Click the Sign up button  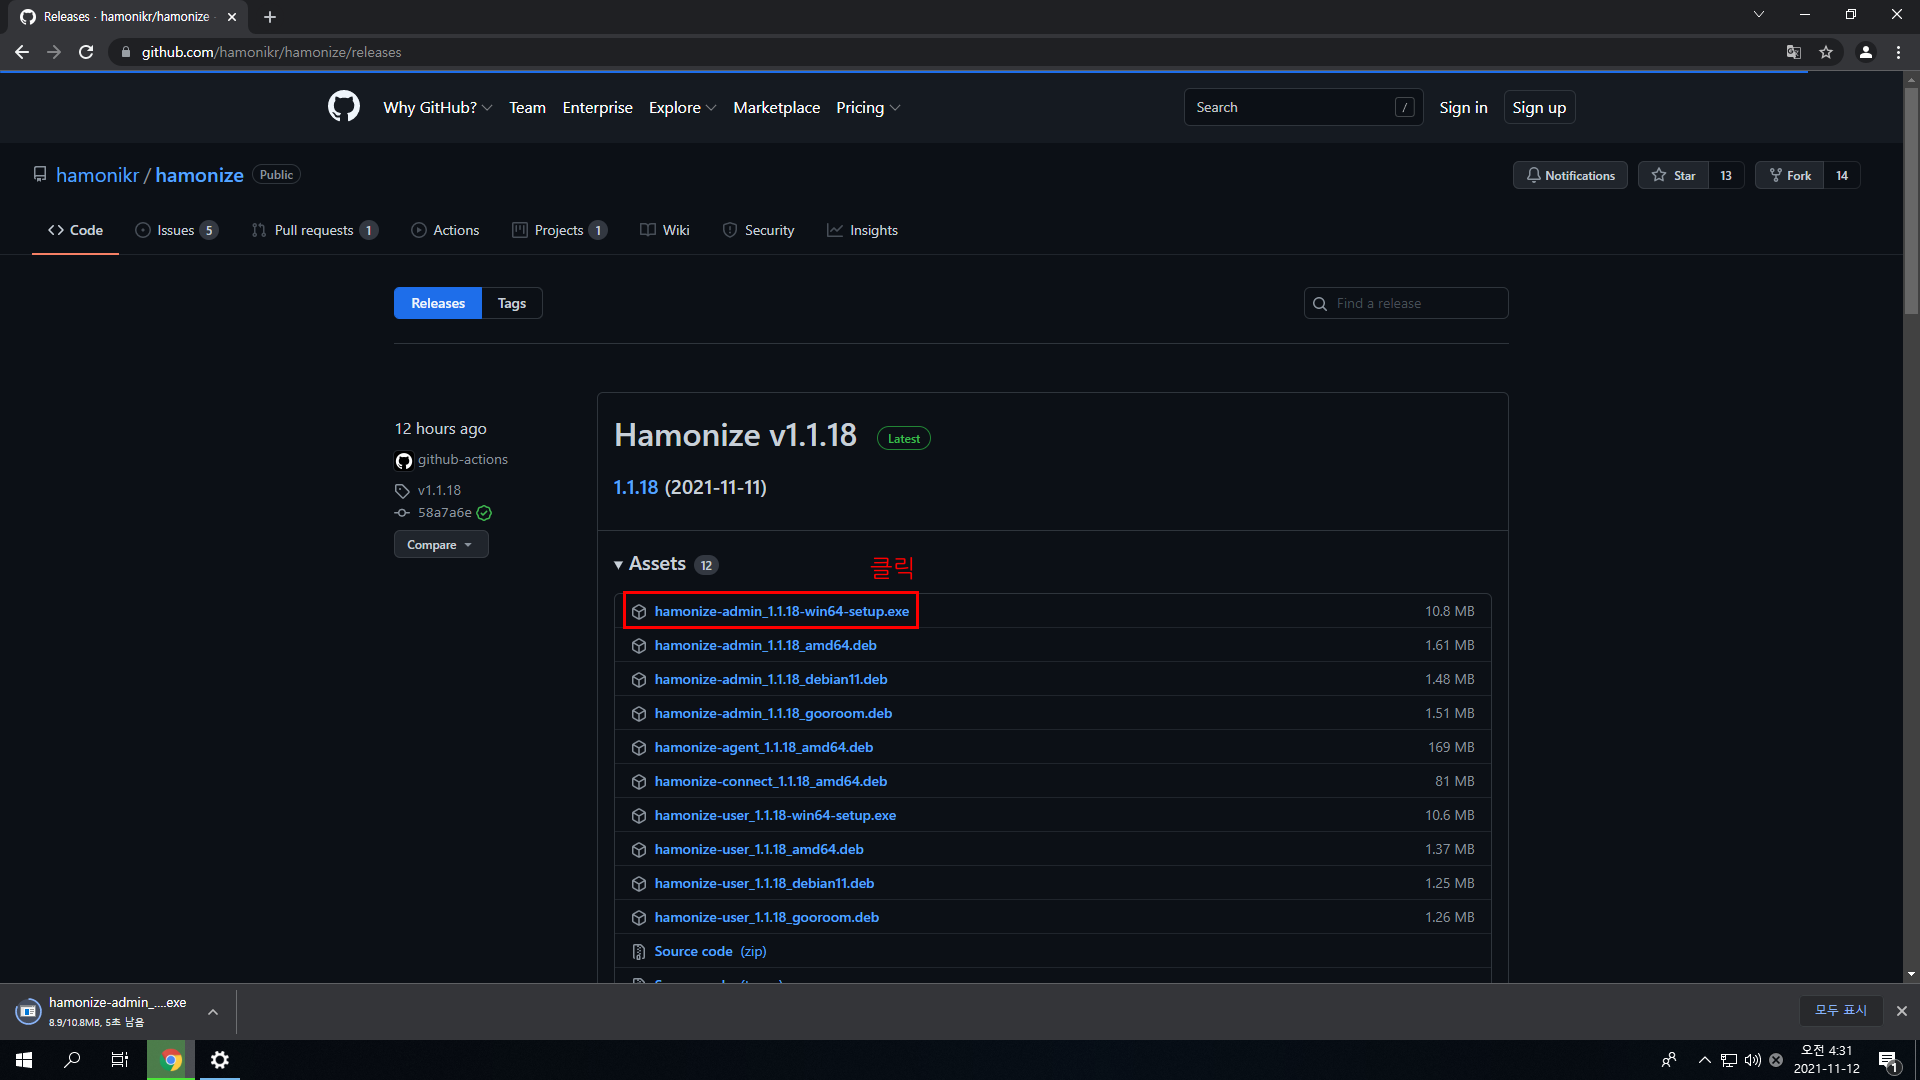(x=1538, y=107)
